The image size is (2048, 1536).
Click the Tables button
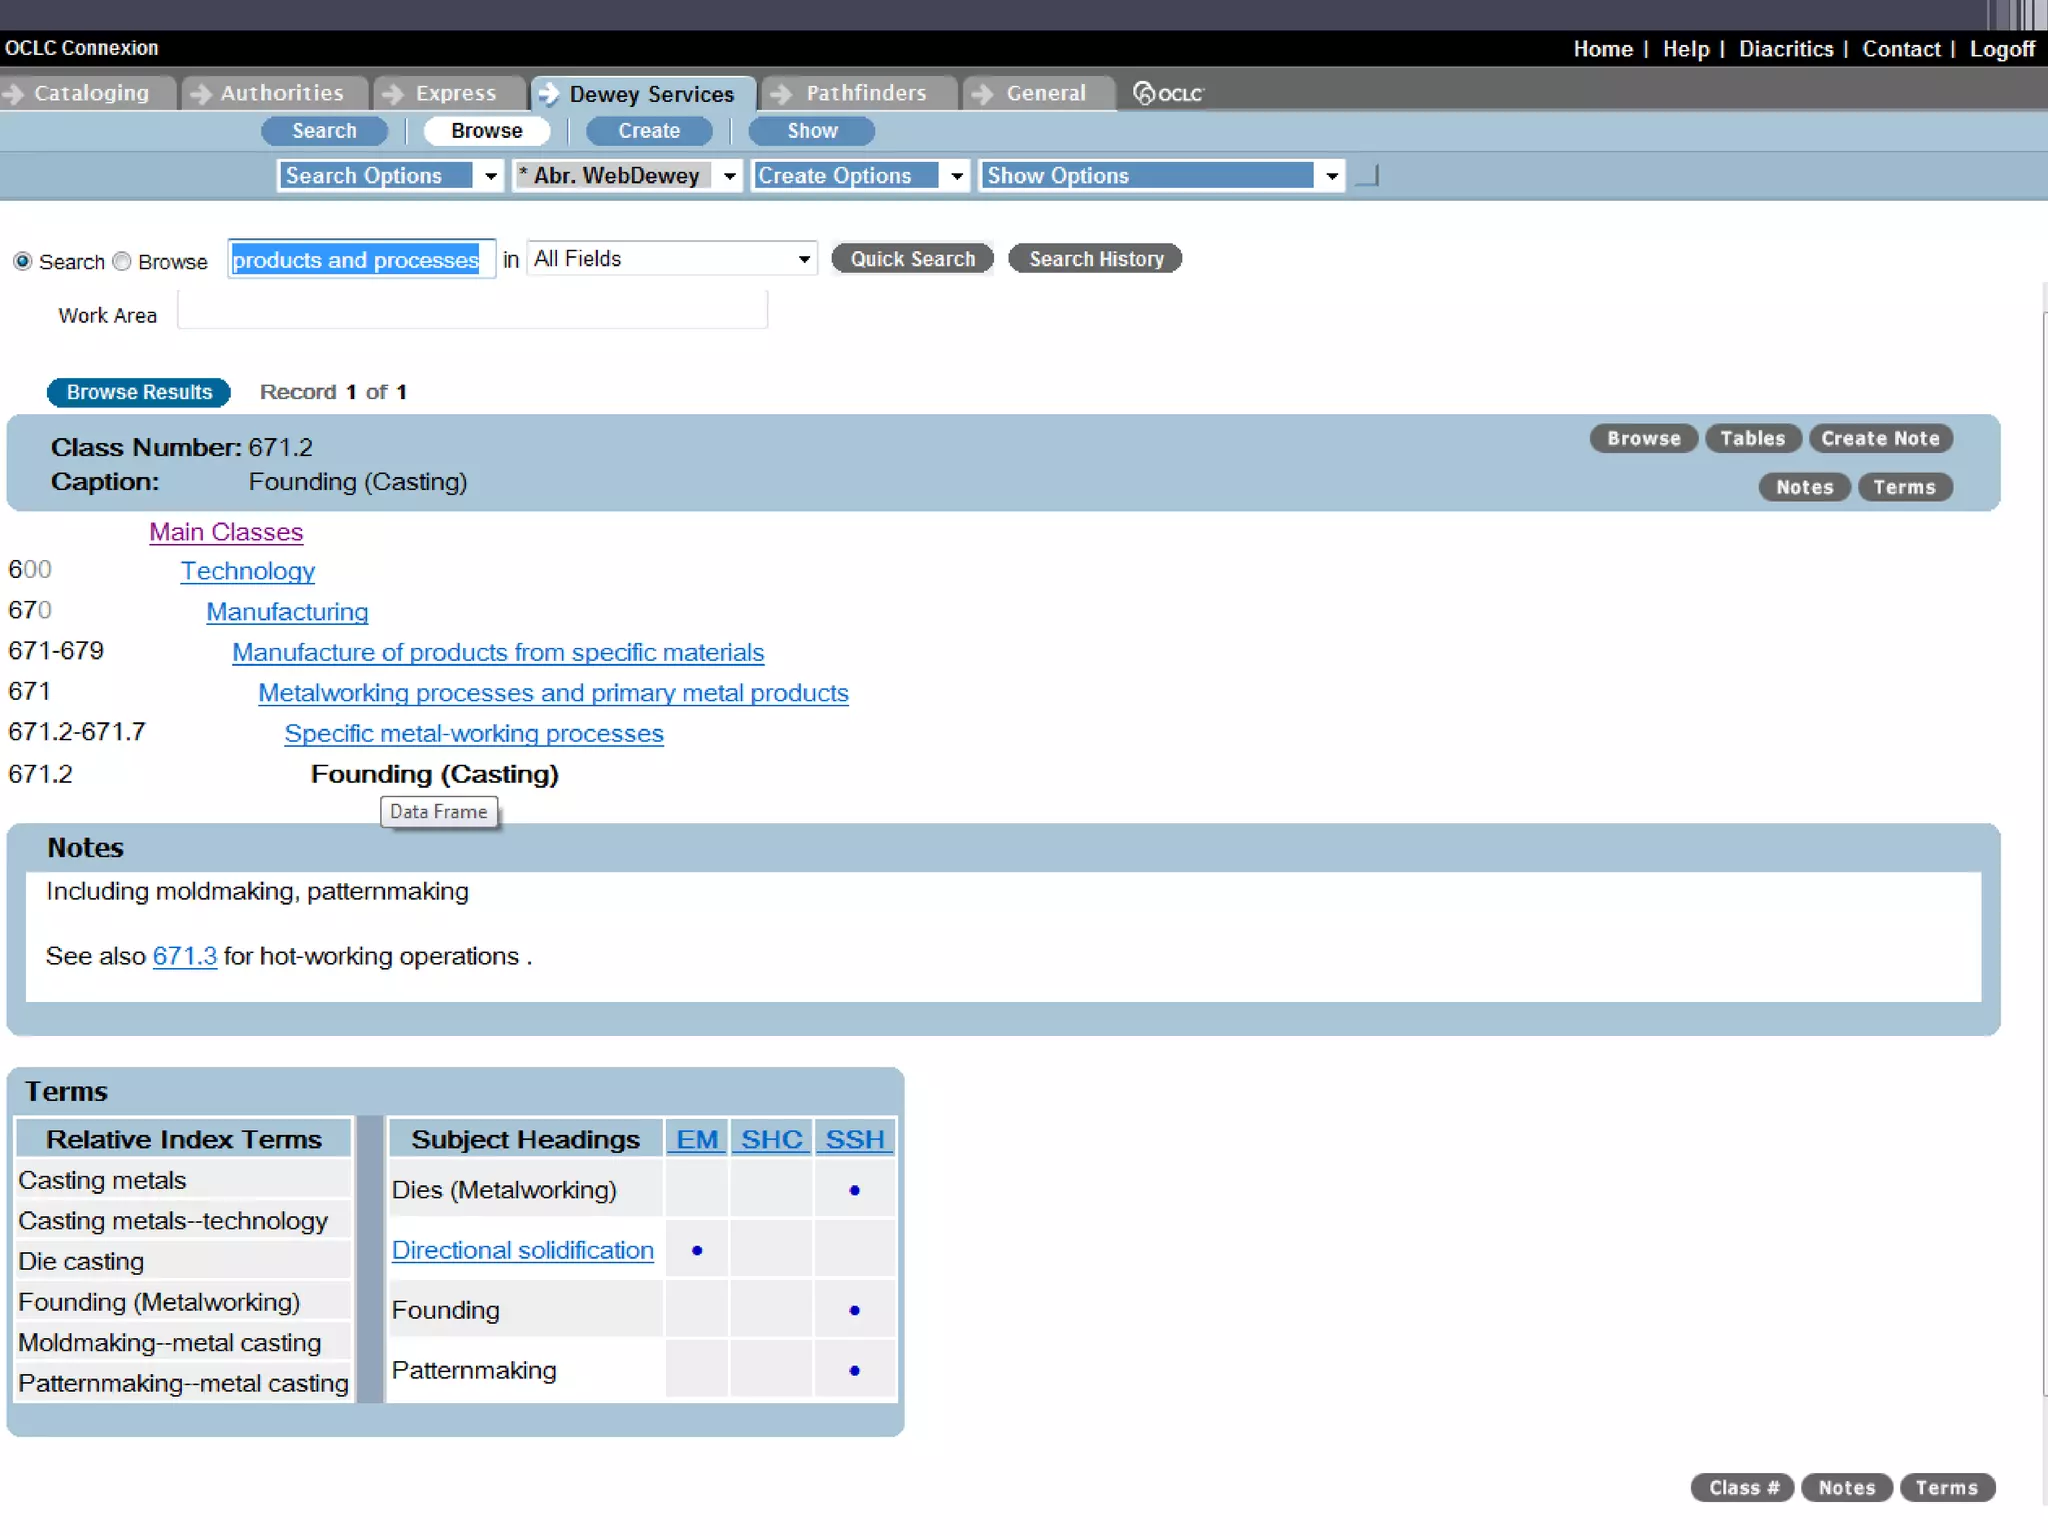pyautogui.click(x=1752, y=438)
